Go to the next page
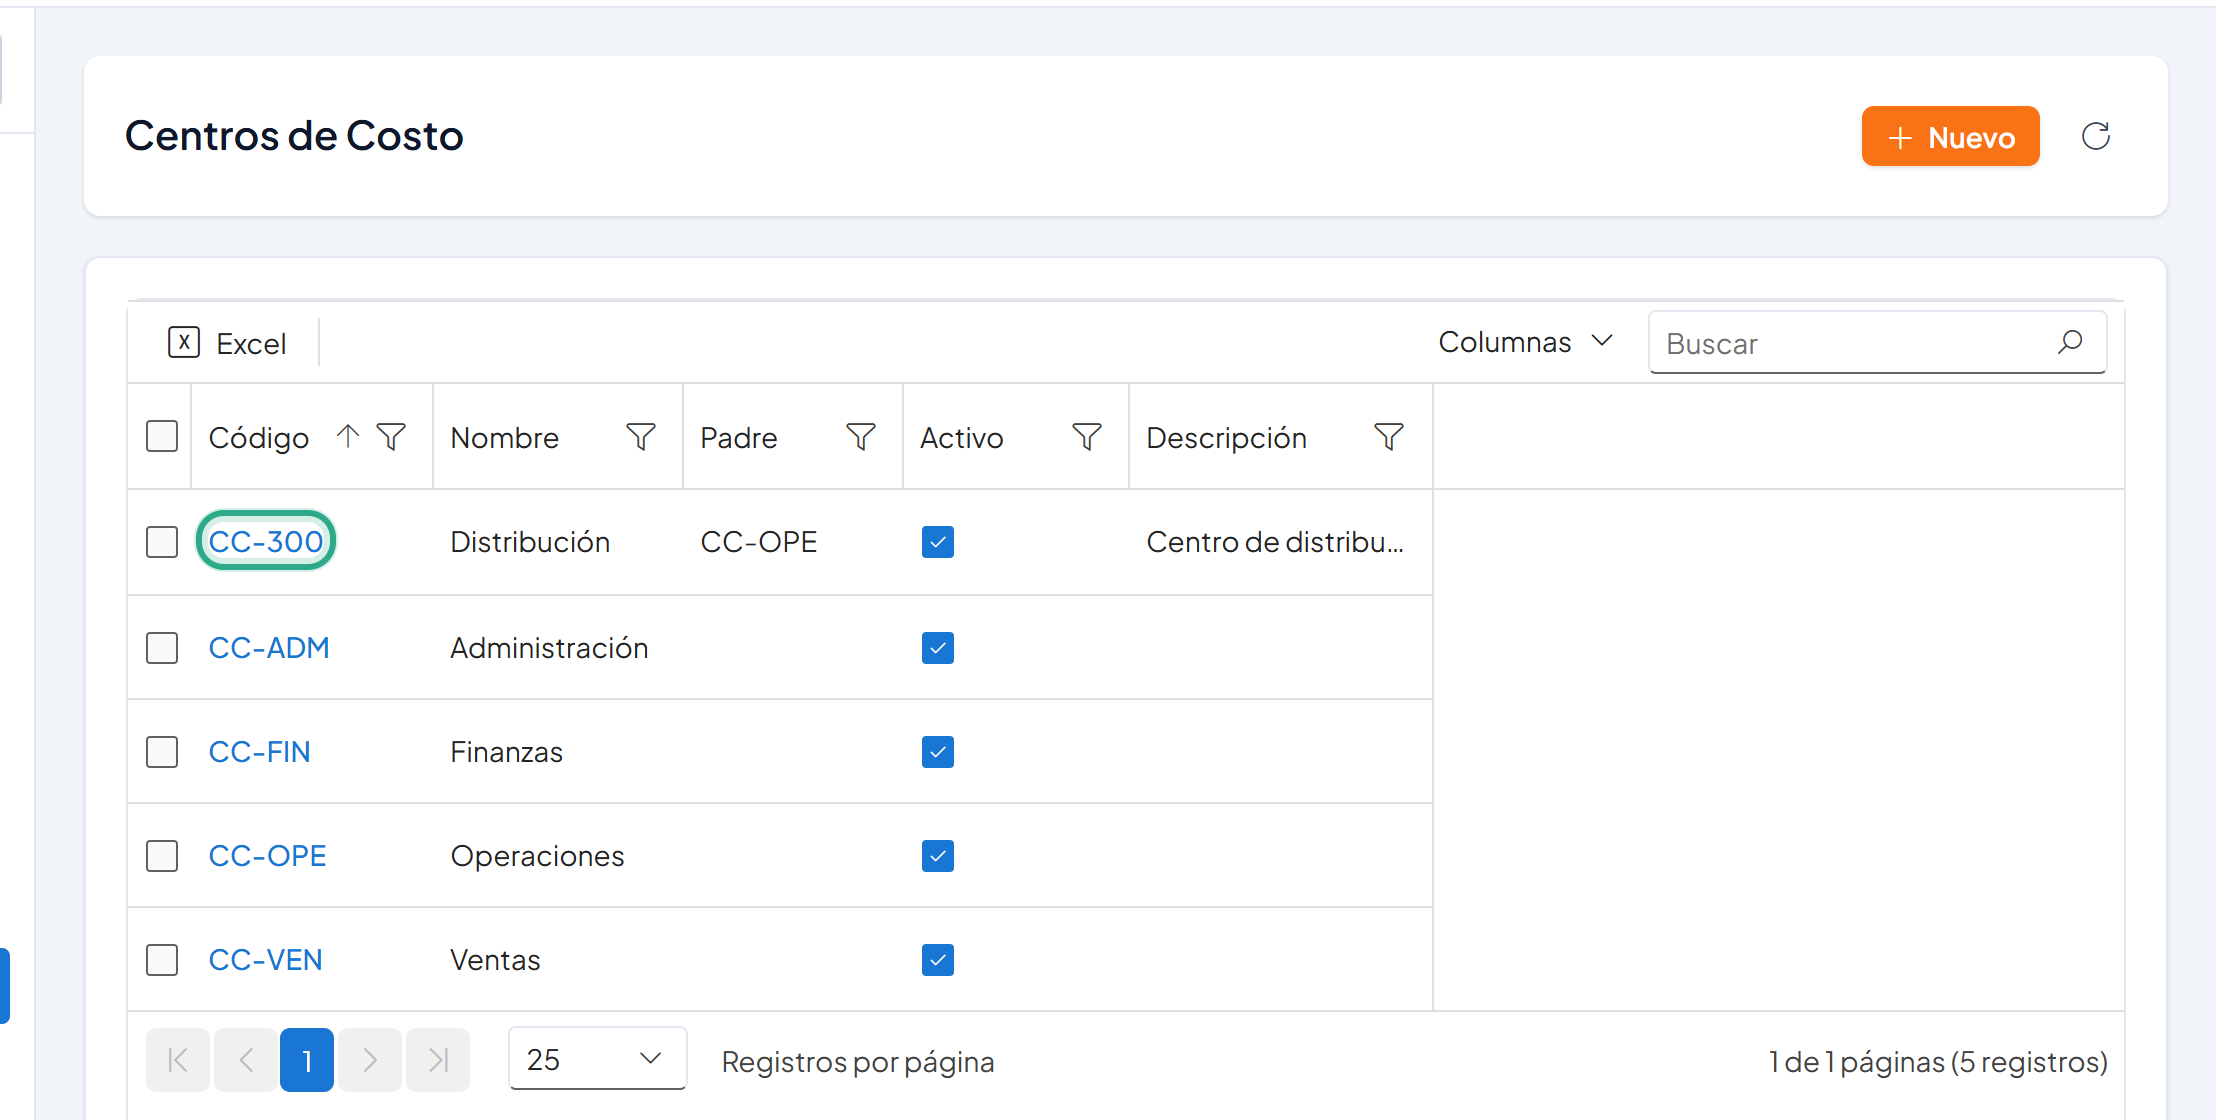Image resolution: width=2232 pixels, height=1120 pixels. coord(370,1060)
